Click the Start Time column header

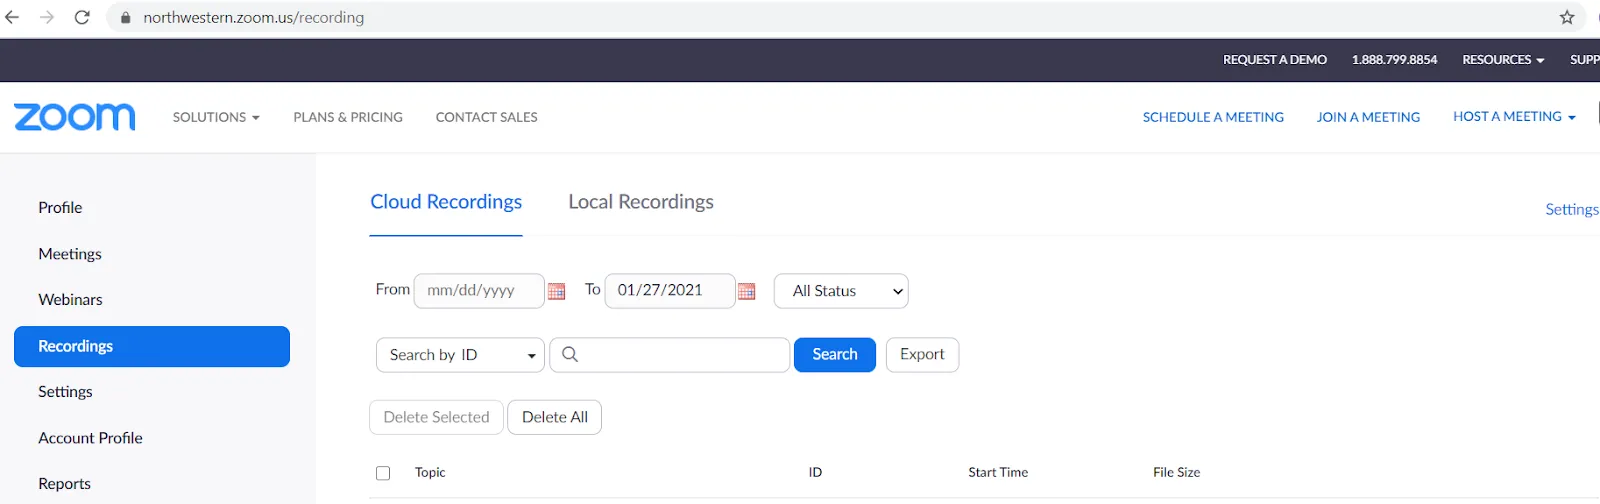(998, 473)
